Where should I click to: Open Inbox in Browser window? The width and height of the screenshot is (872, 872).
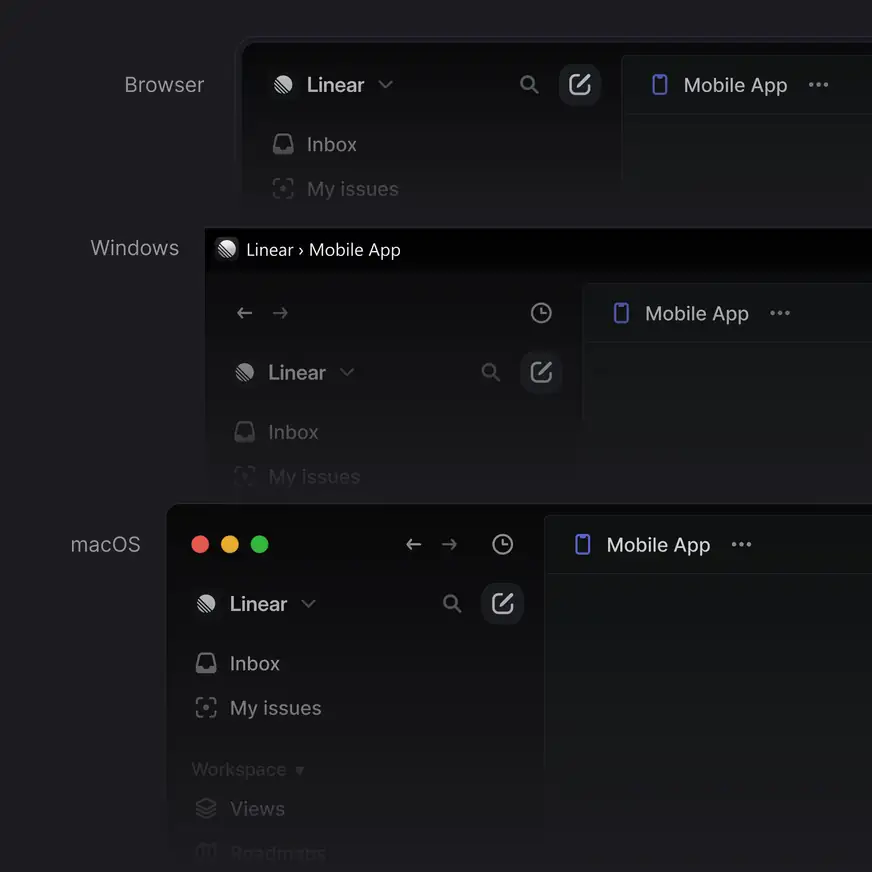pos(315,145)
